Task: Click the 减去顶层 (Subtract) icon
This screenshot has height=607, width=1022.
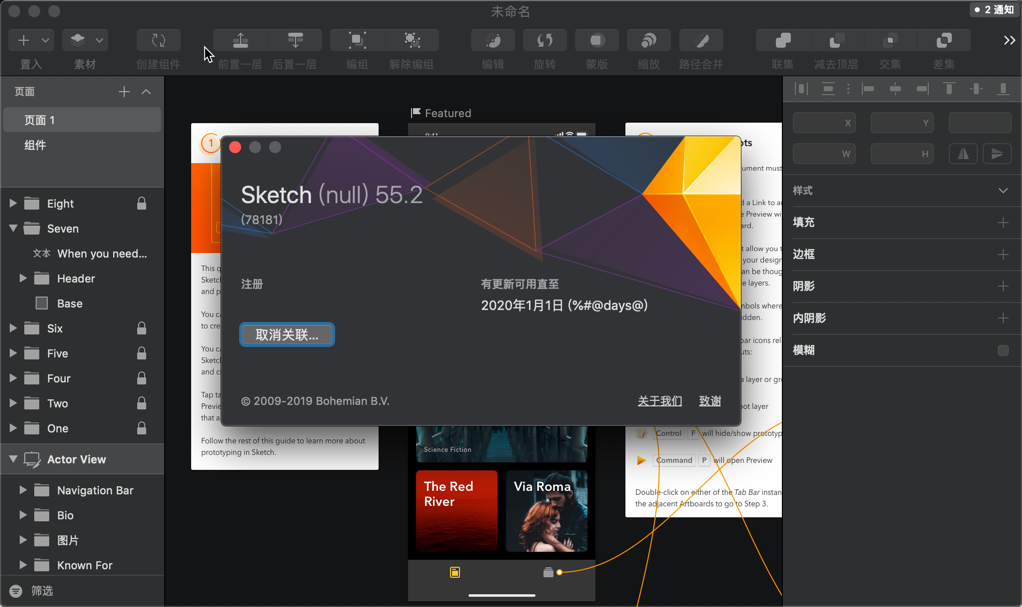Action: click(x=836, y=40)
